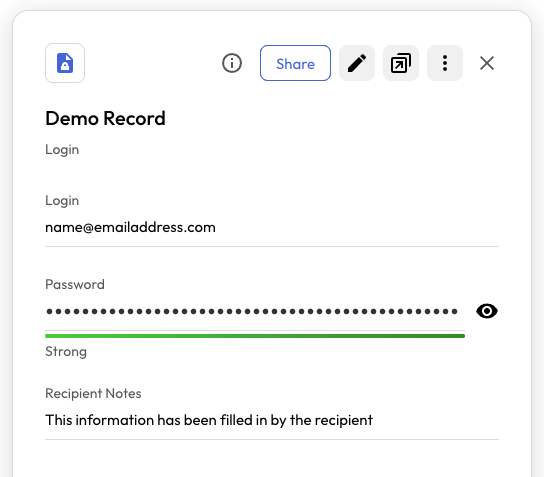The image size is (544, 477).
Task: Open record in pop-out window icon
Action: 401,63
